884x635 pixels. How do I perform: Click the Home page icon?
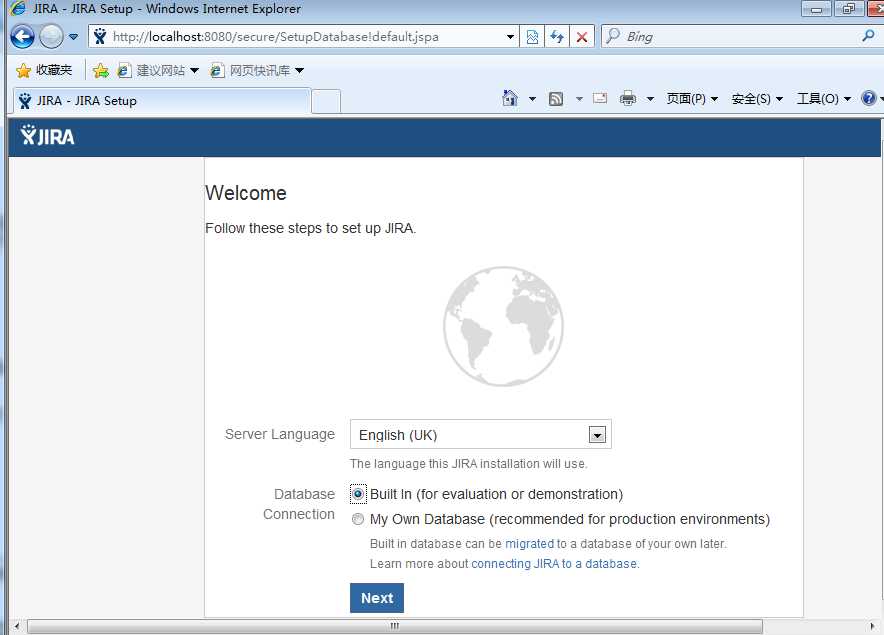pos(510,99)
